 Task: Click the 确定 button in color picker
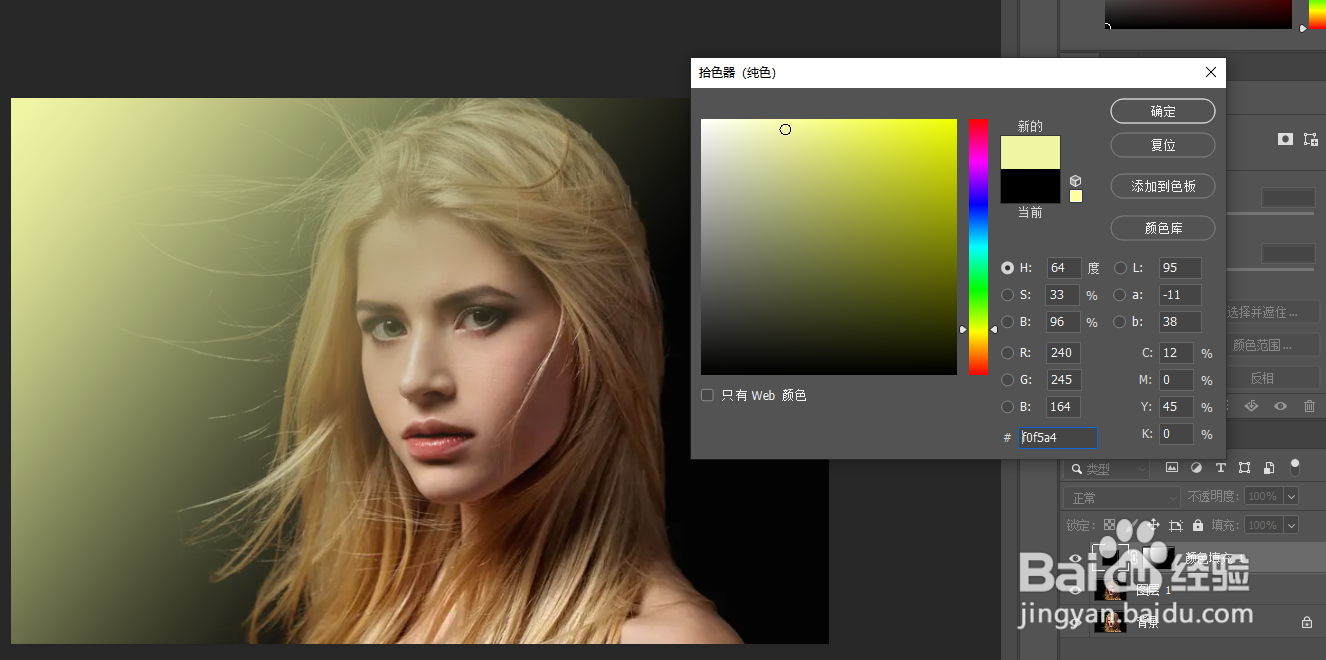[x=1163, y=111]
